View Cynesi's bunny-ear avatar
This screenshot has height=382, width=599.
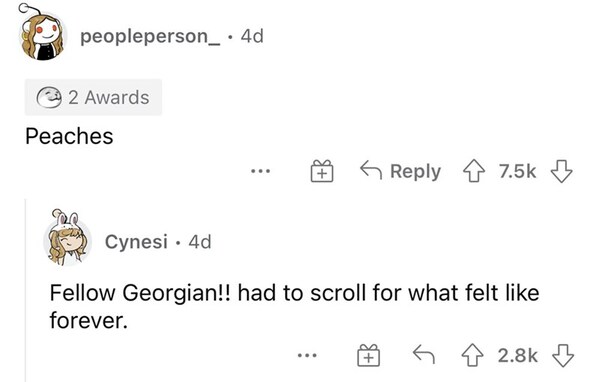(x=67, y=238)
